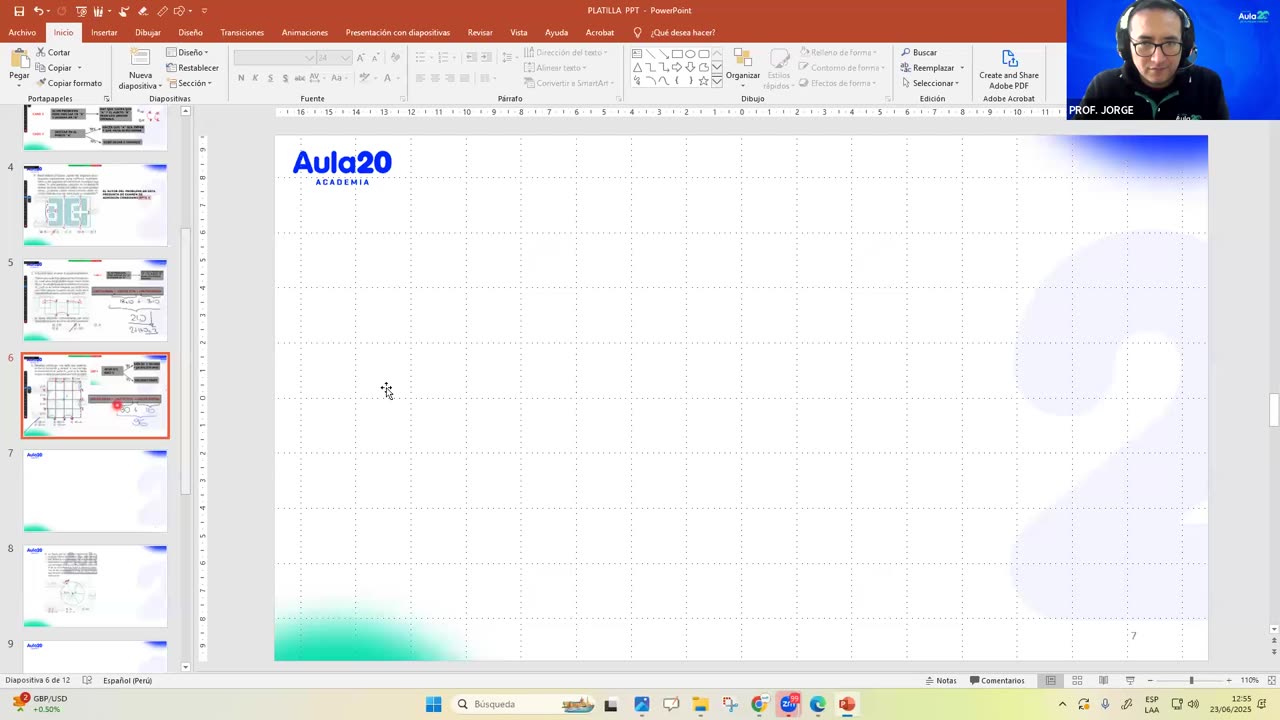Increase font size with the larger A
This screenshot has height=720, width=1280.
(x=361, y=58)
